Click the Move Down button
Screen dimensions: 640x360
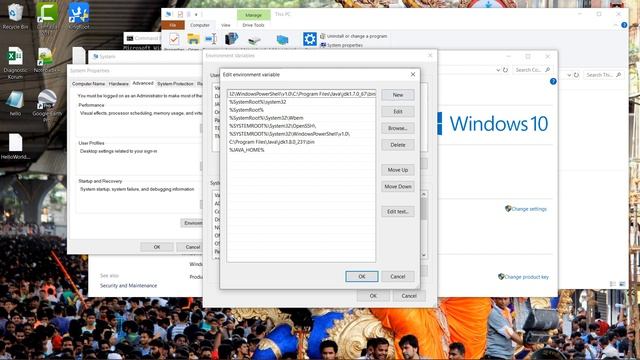click(398, 187)
